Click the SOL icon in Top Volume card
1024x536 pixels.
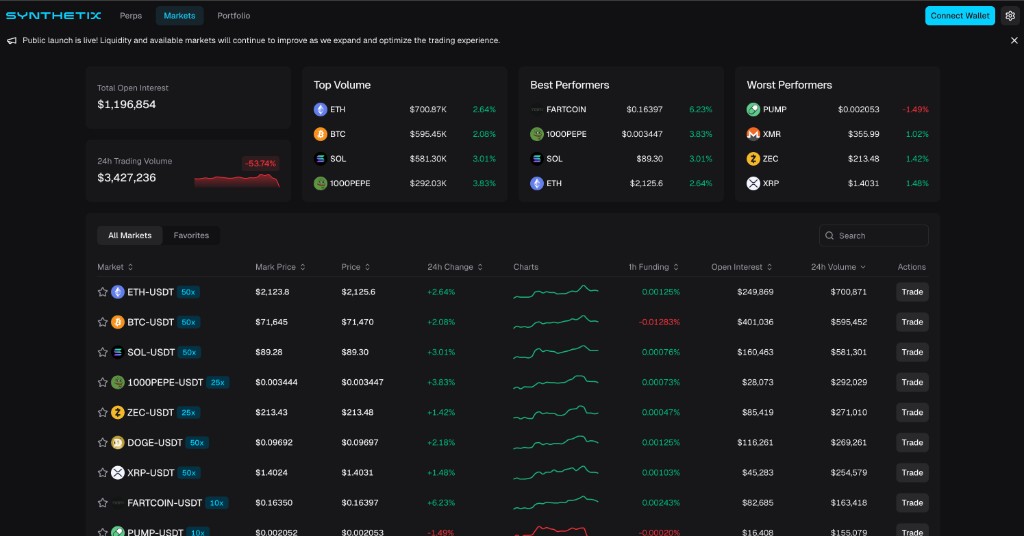(320, 159)
